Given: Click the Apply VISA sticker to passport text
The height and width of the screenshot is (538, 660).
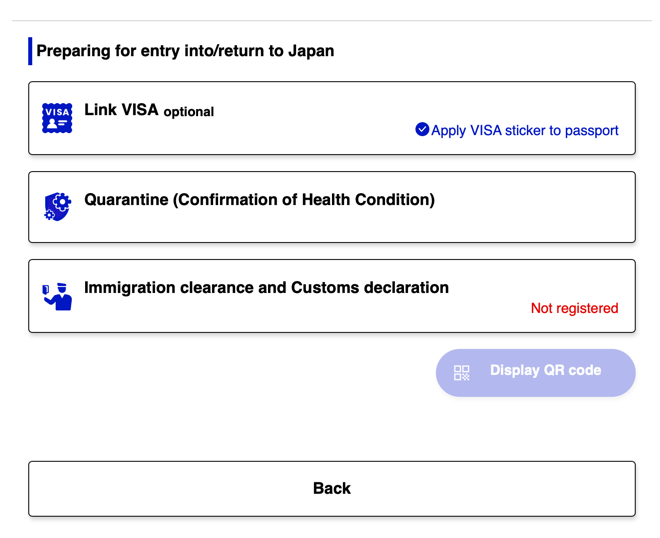Looking at the screenshot, I should coord(524,130).
